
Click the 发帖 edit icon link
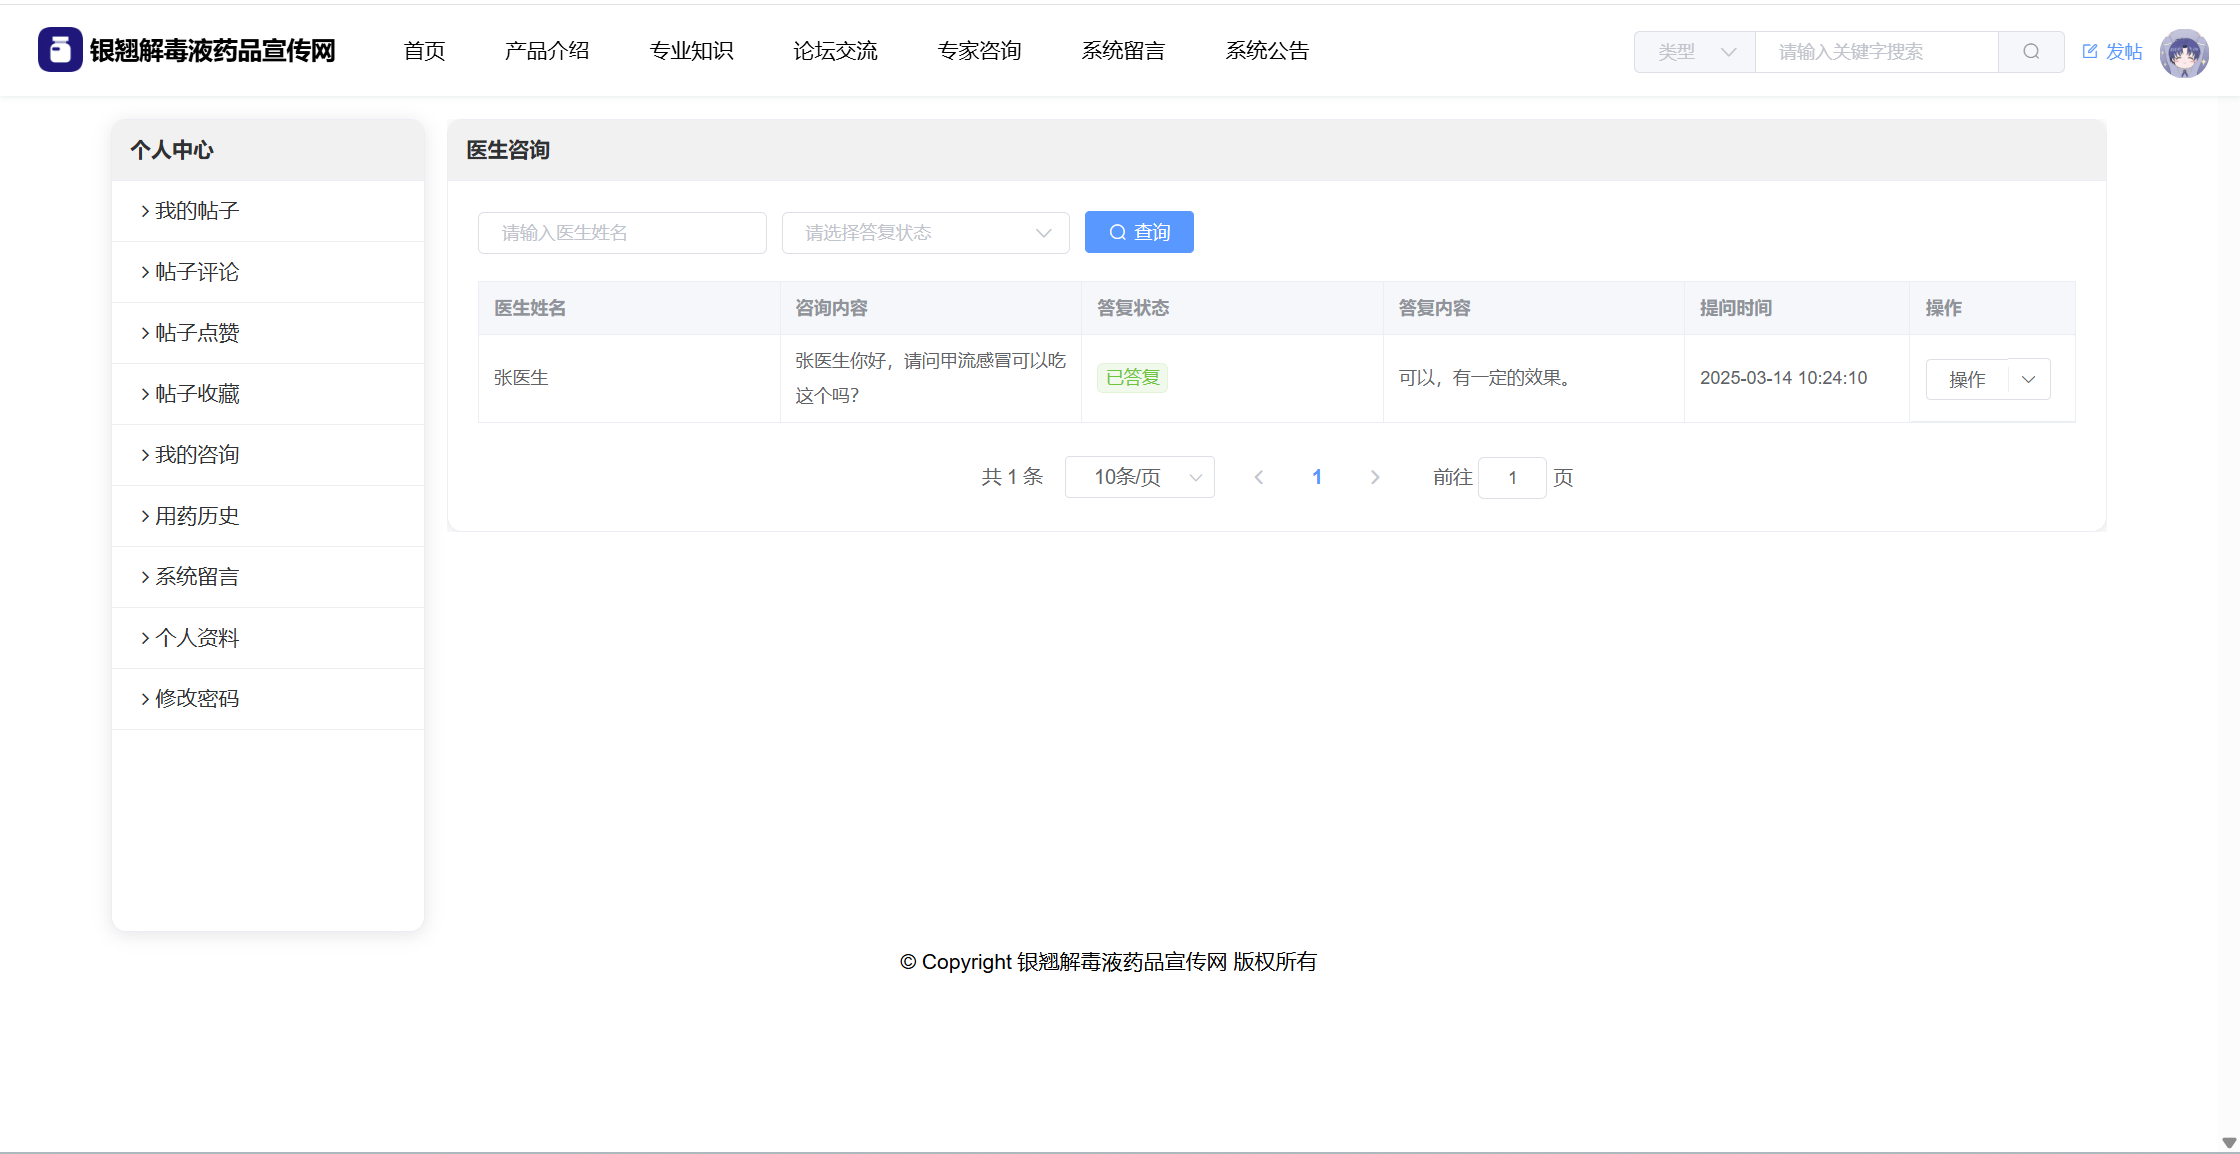(x=2111, y=52)
